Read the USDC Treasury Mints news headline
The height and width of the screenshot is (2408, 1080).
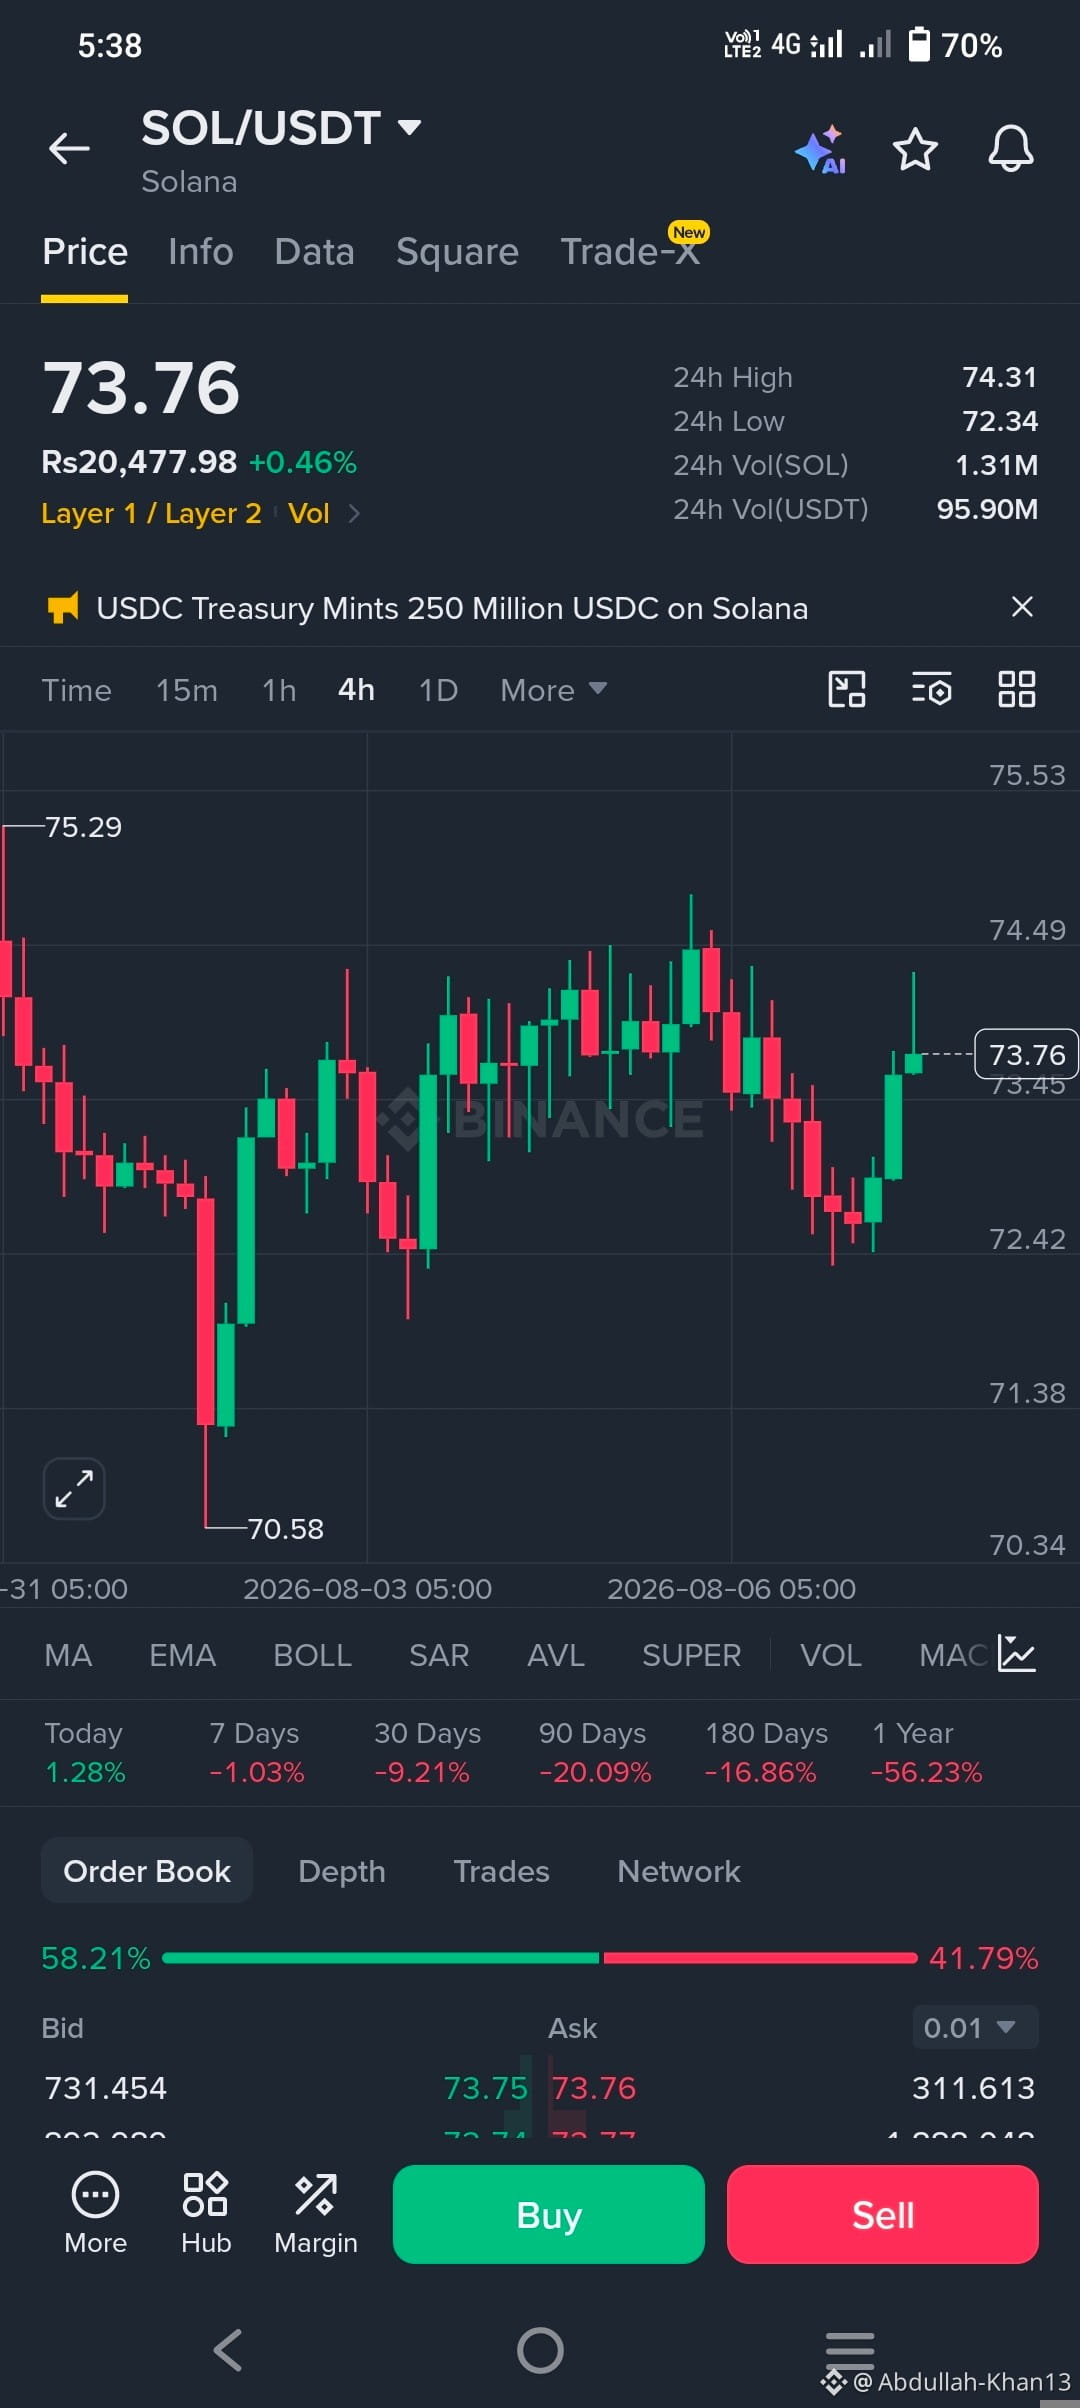click(x=452, y=608)
